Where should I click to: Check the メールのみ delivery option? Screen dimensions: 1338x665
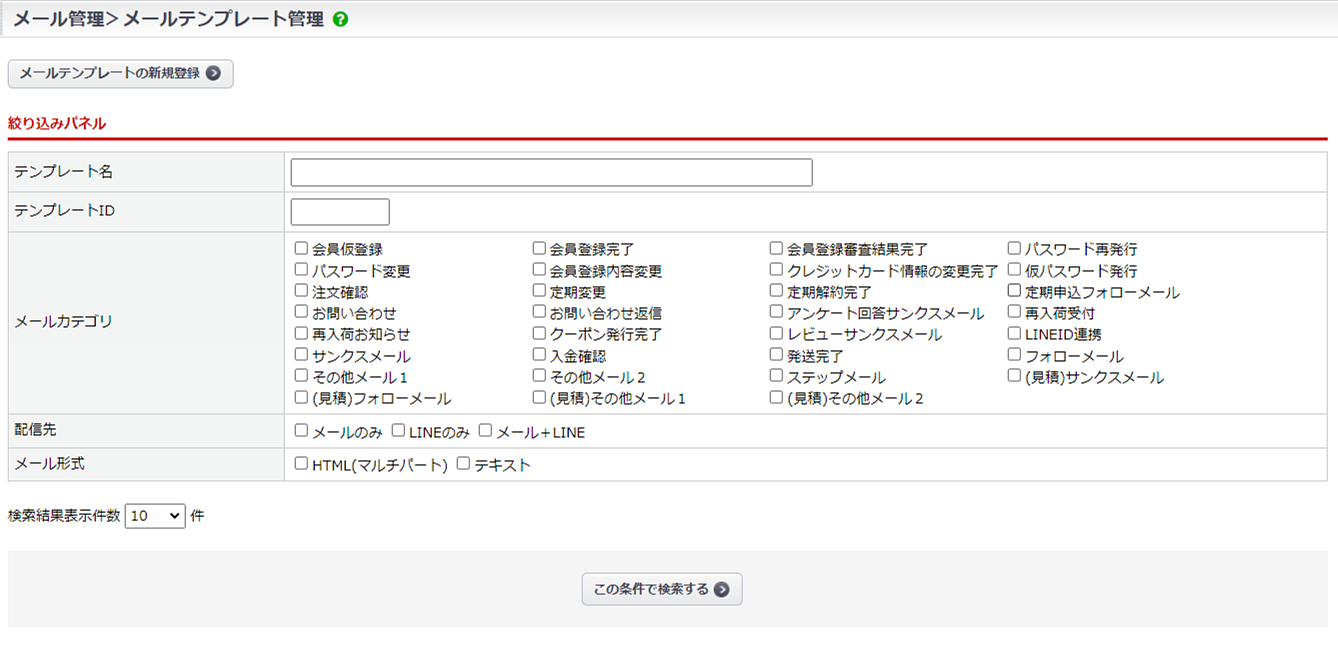click(x=301, y=431)
